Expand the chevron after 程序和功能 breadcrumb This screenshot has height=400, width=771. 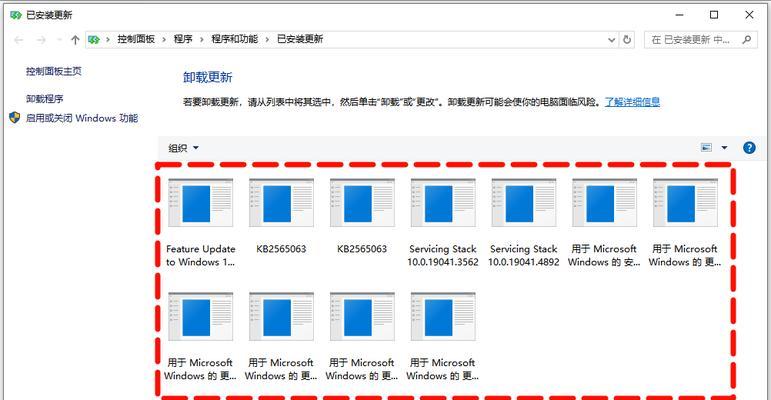pyautogui.click(x=267, y=39)
